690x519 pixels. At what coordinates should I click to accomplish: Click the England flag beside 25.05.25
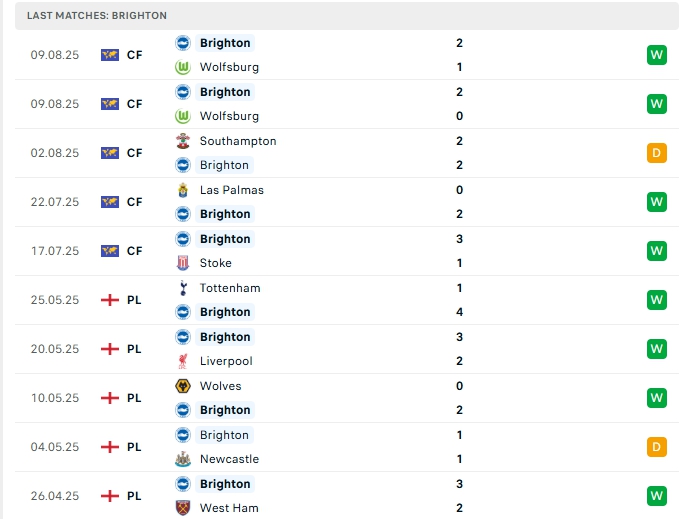click(x=110, y=300)
